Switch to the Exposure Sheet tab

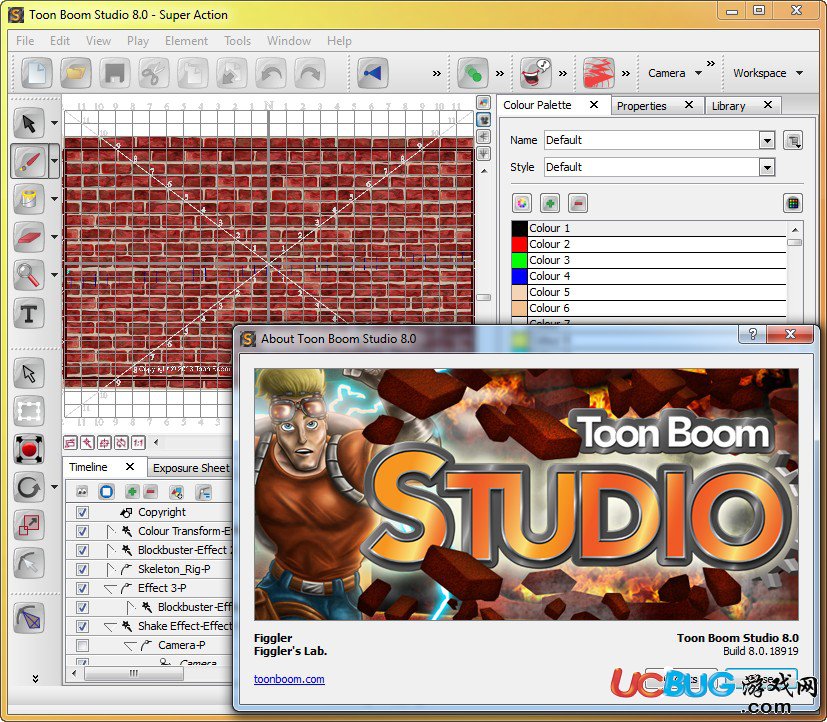click(191, 468)
